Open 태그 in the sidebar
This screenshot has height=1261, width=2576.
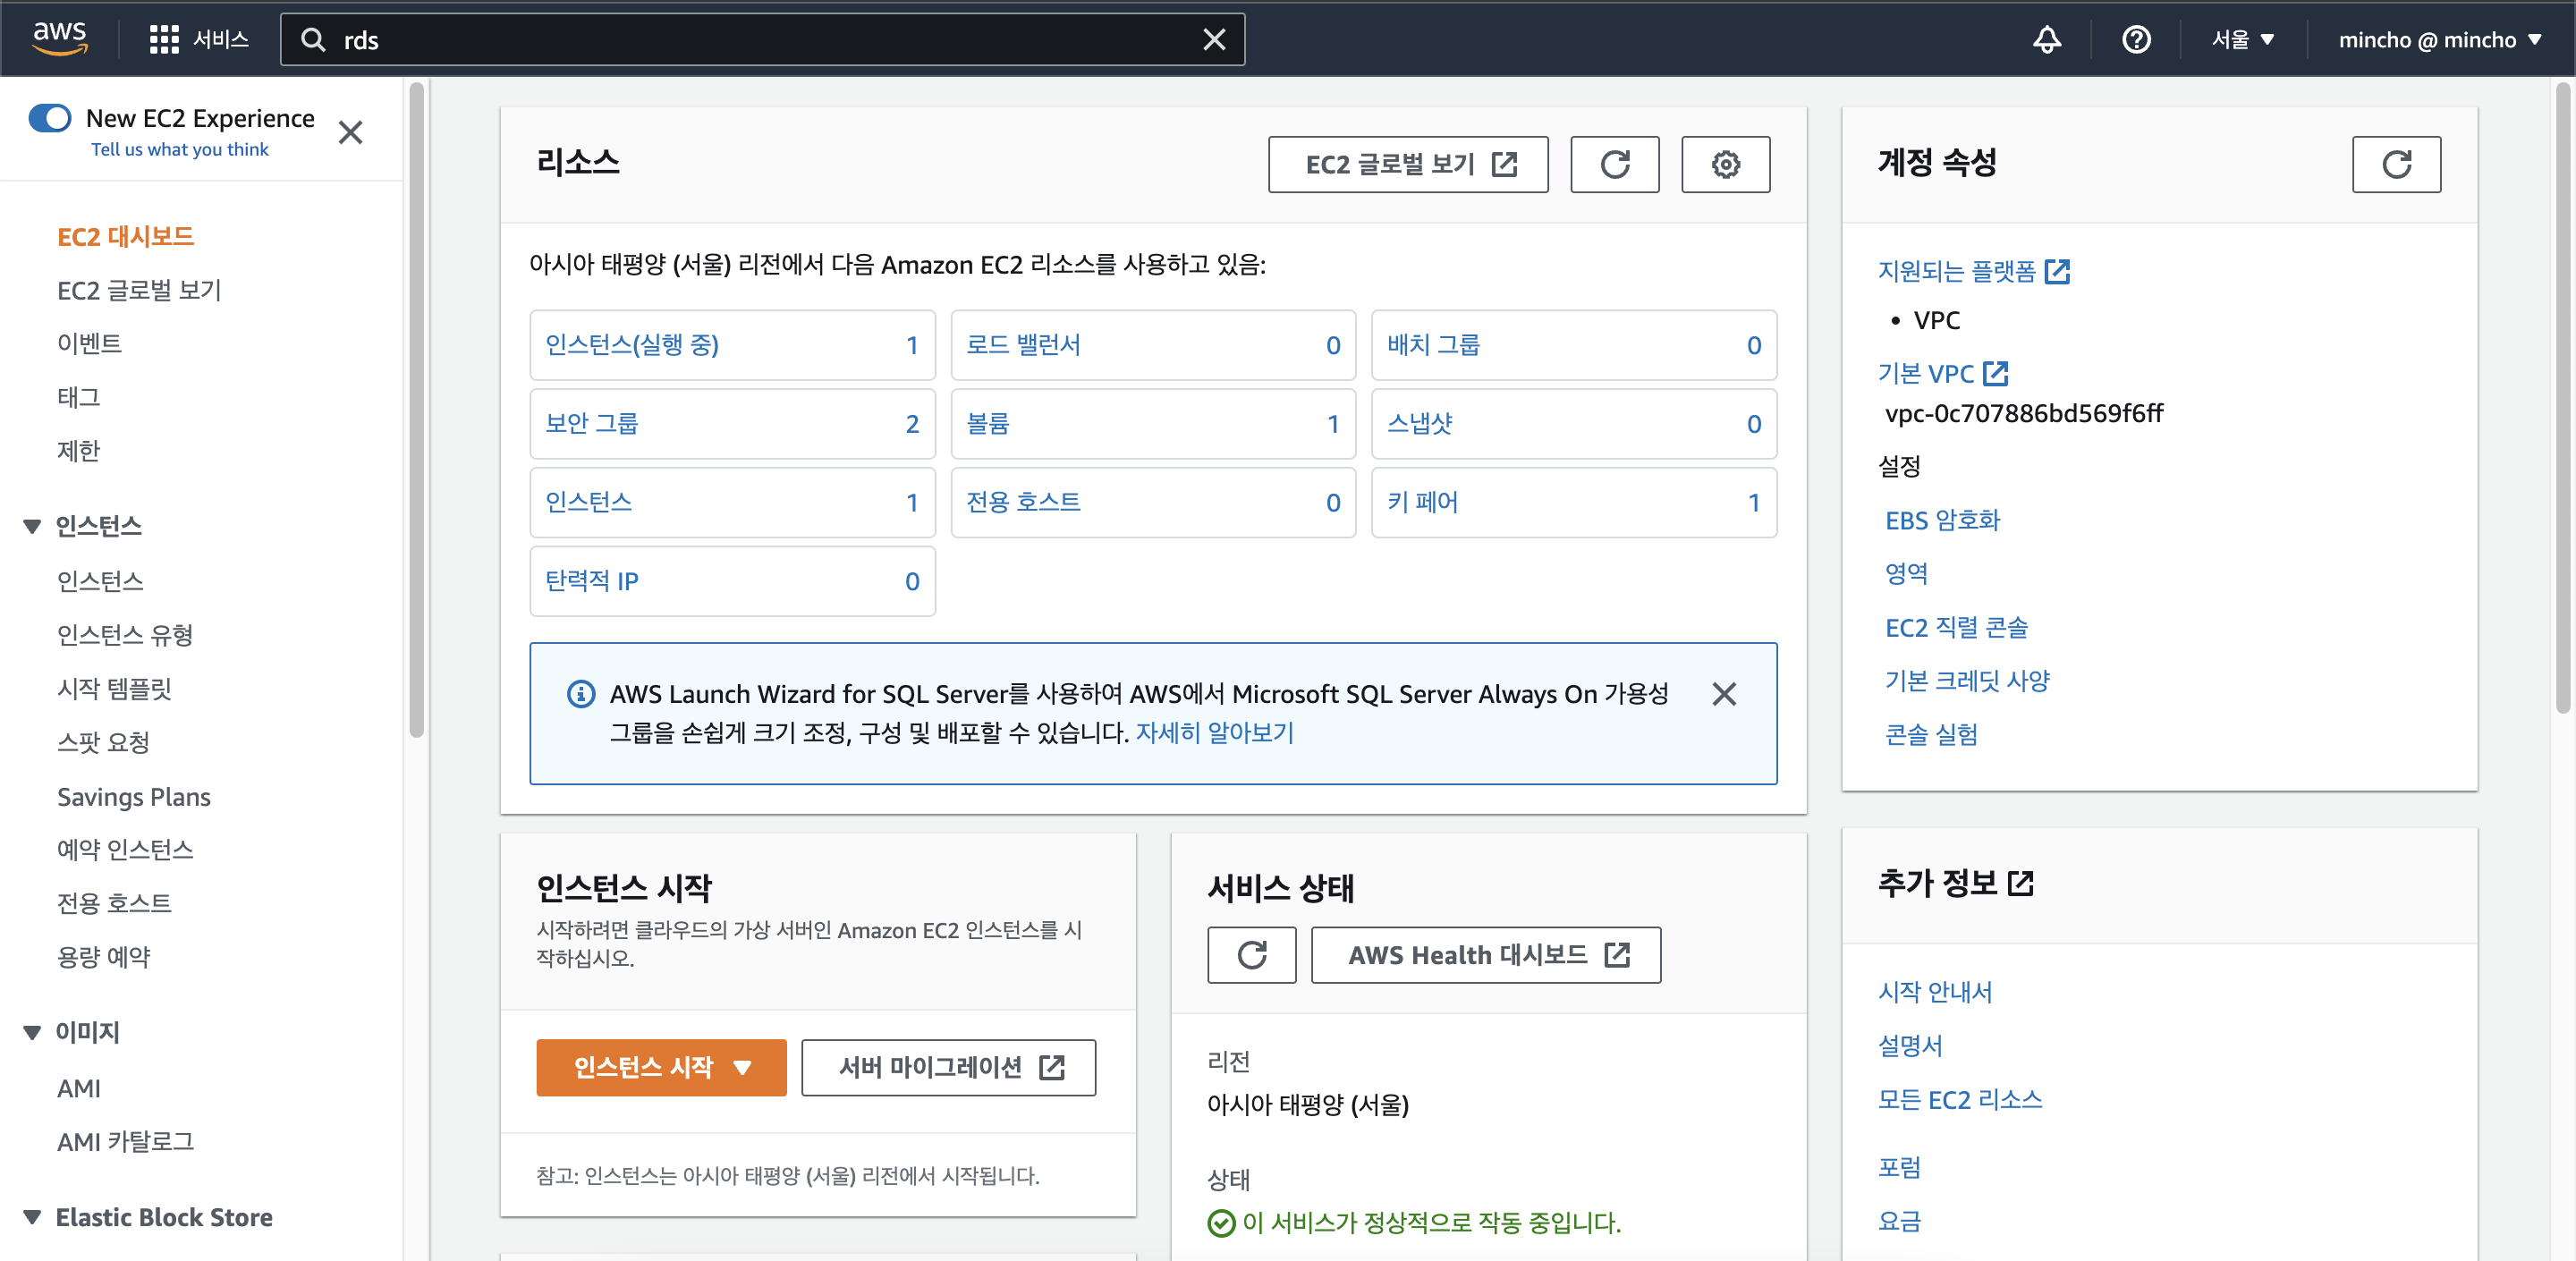(x=78, y=397)
